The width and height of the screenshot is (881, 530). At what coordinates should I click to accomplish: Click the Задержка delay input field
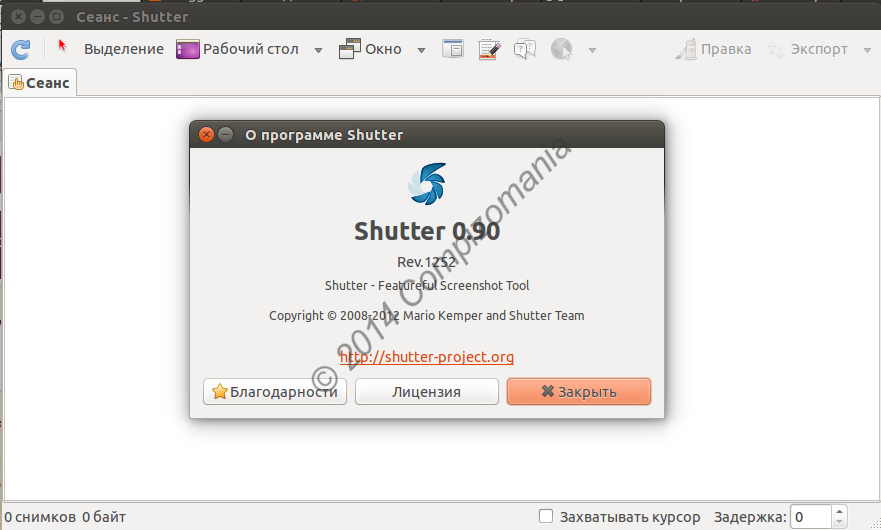click(x=811, y=517)
